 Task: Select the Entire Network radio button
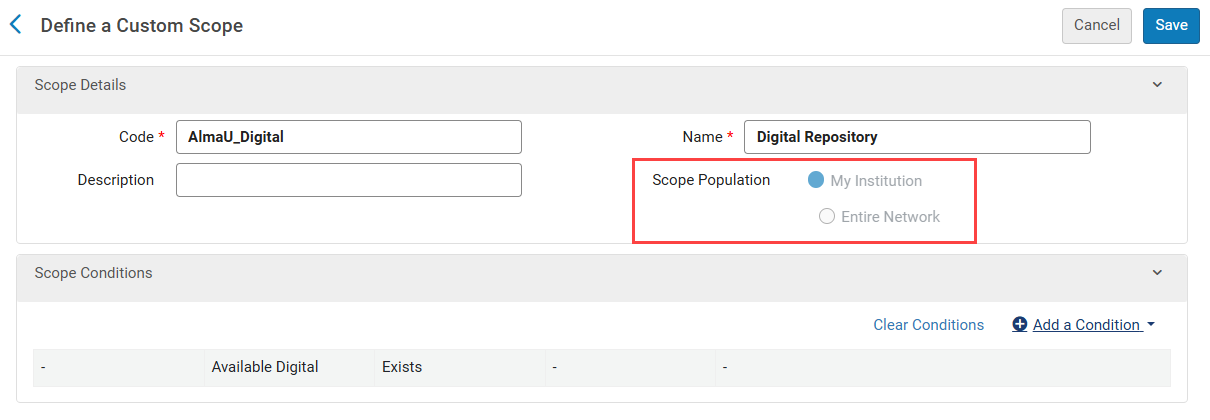[x=827, y=216]
